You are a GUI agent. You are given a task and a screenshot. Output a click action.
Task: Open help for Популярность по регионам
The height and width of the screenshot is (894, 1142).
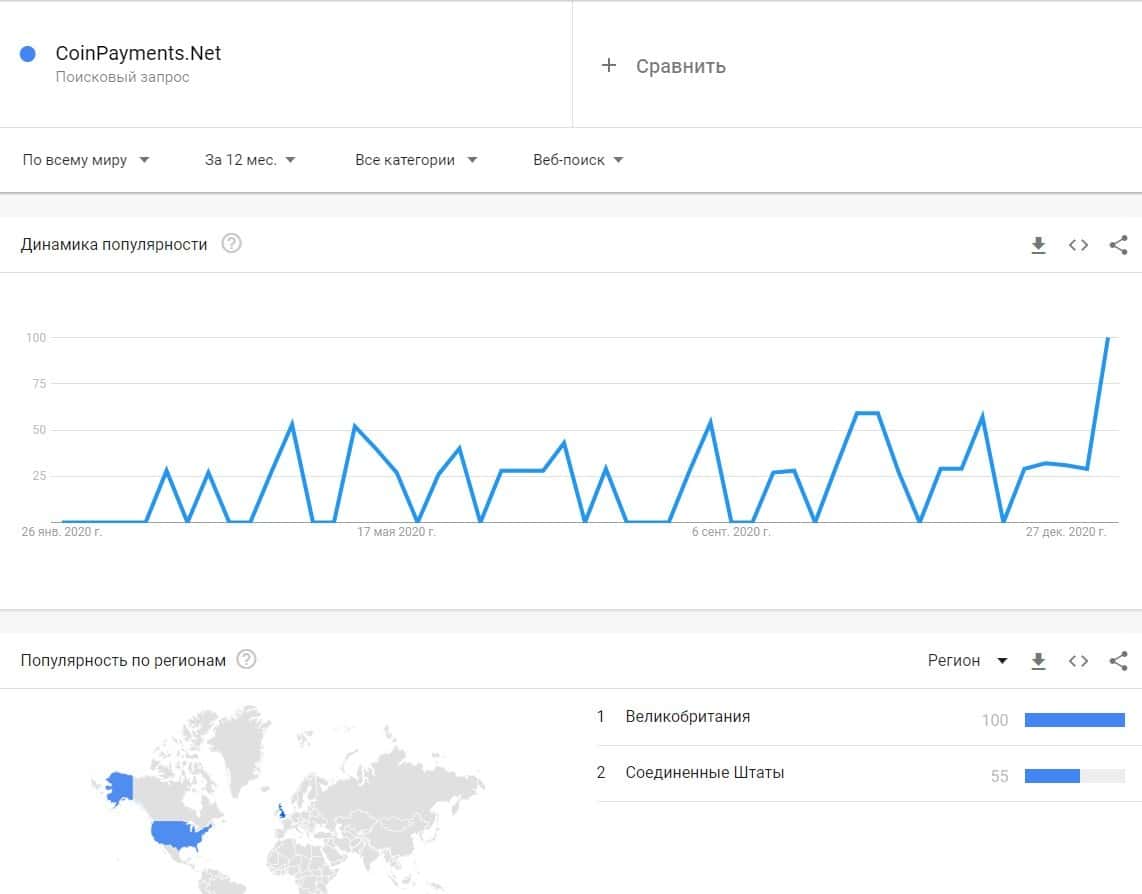tap(246, 660)
